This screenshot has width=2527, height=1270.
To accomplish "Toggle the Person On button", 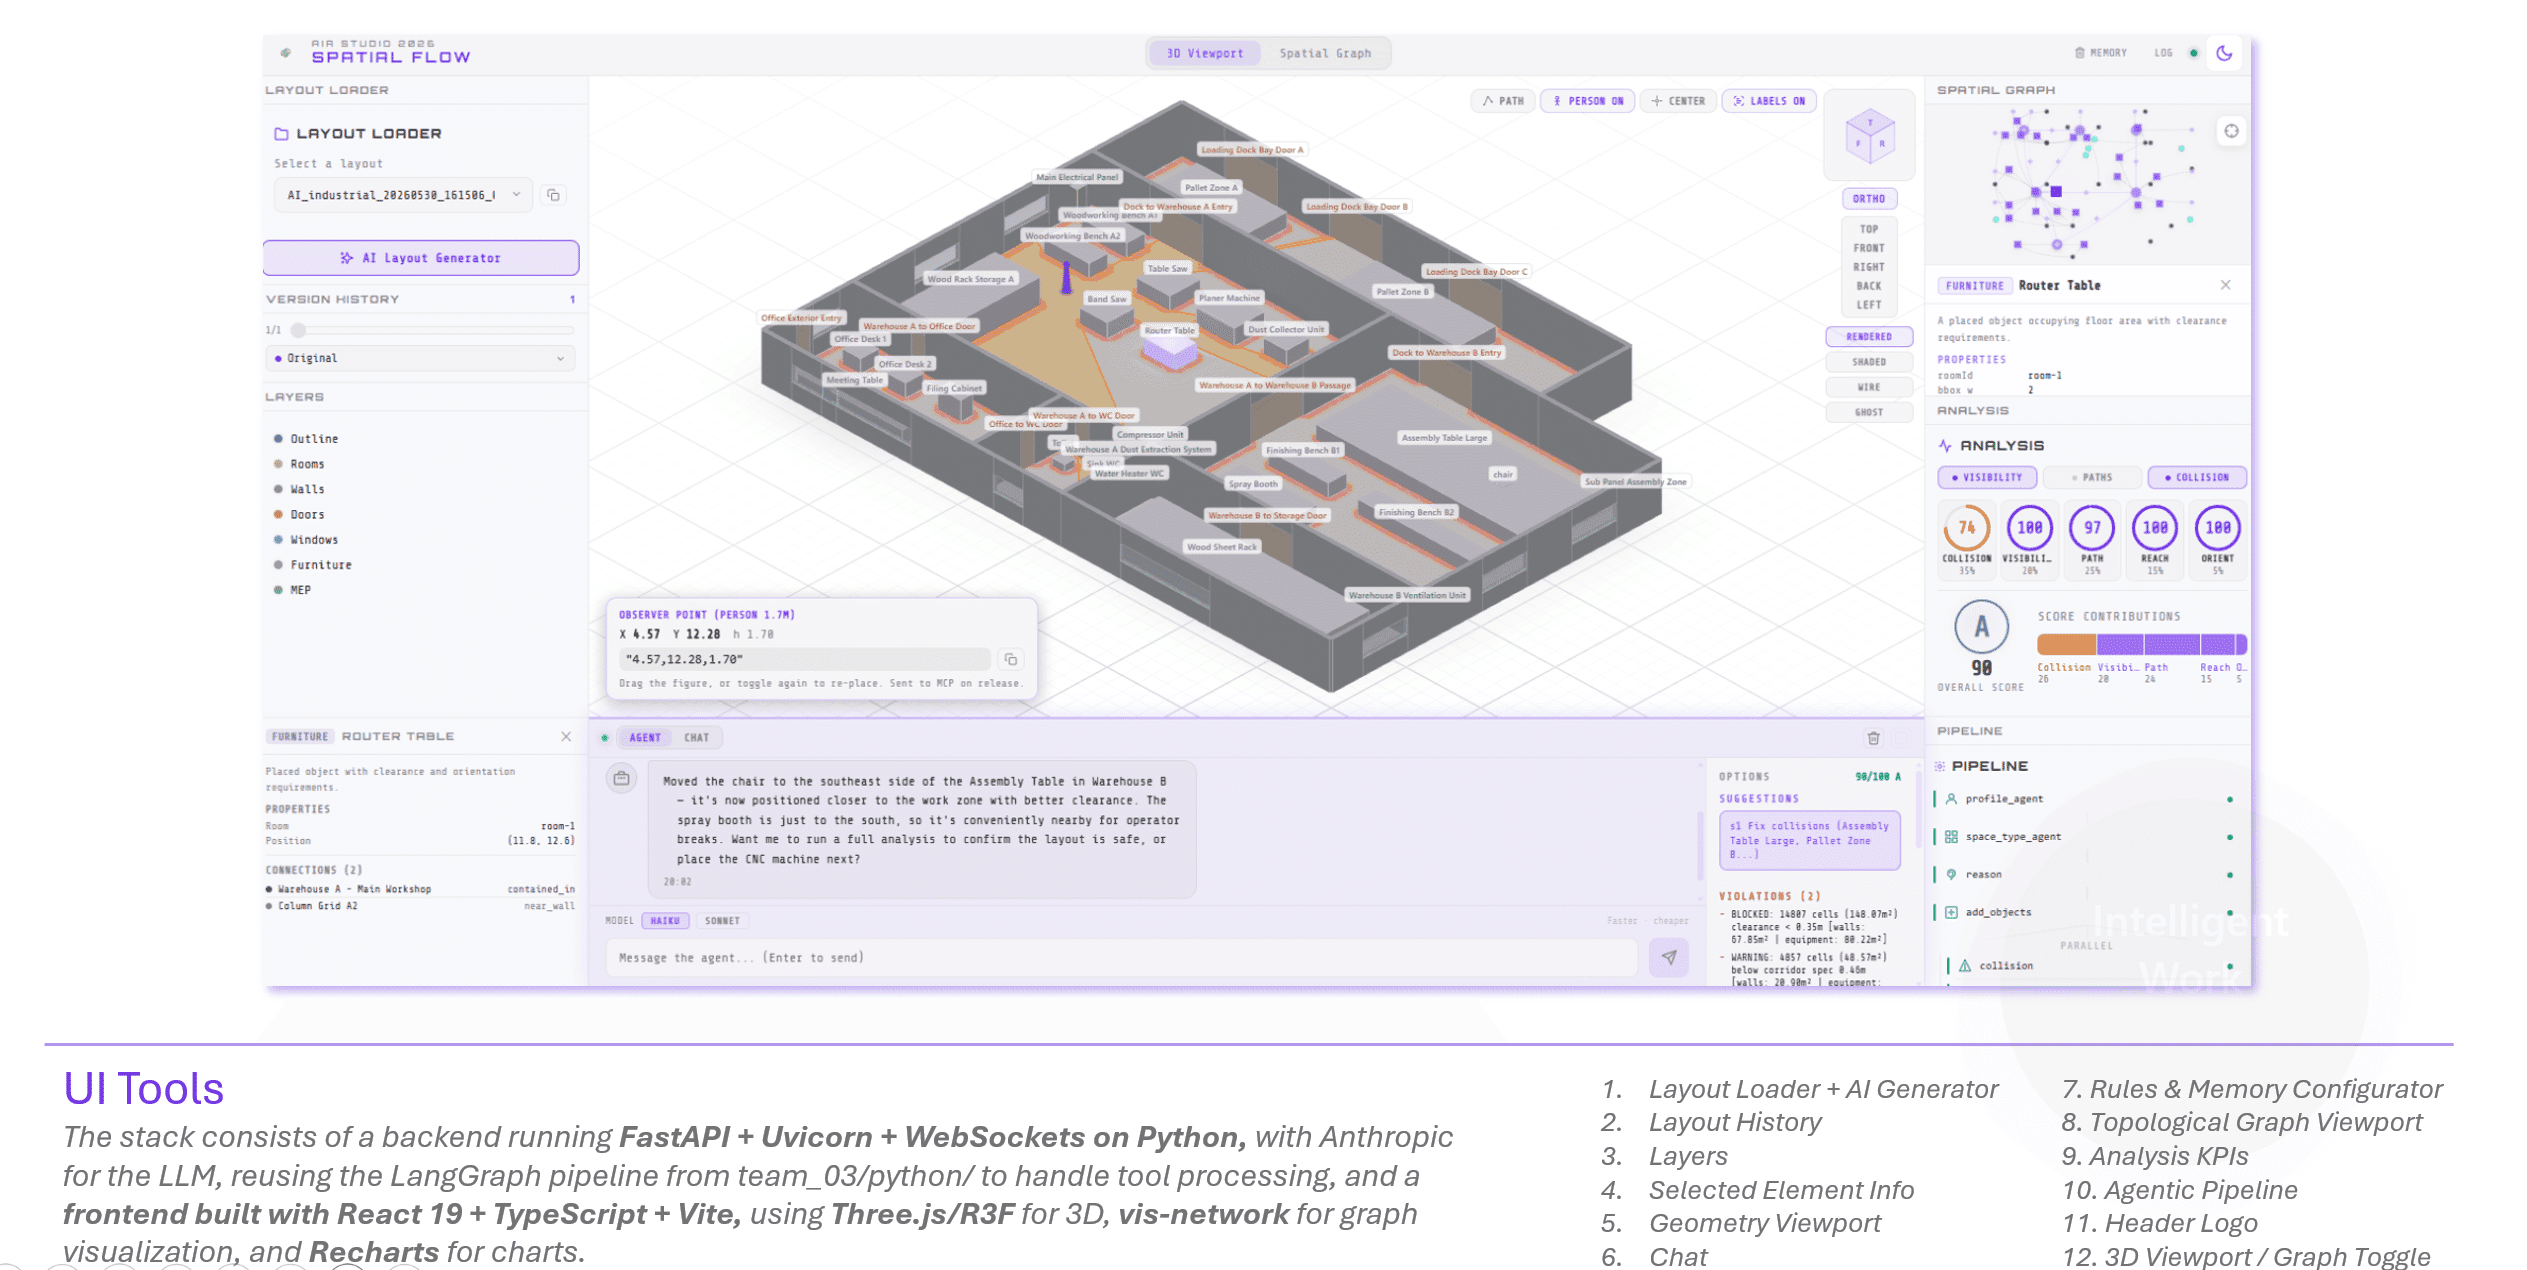I will coord(1587,101).
